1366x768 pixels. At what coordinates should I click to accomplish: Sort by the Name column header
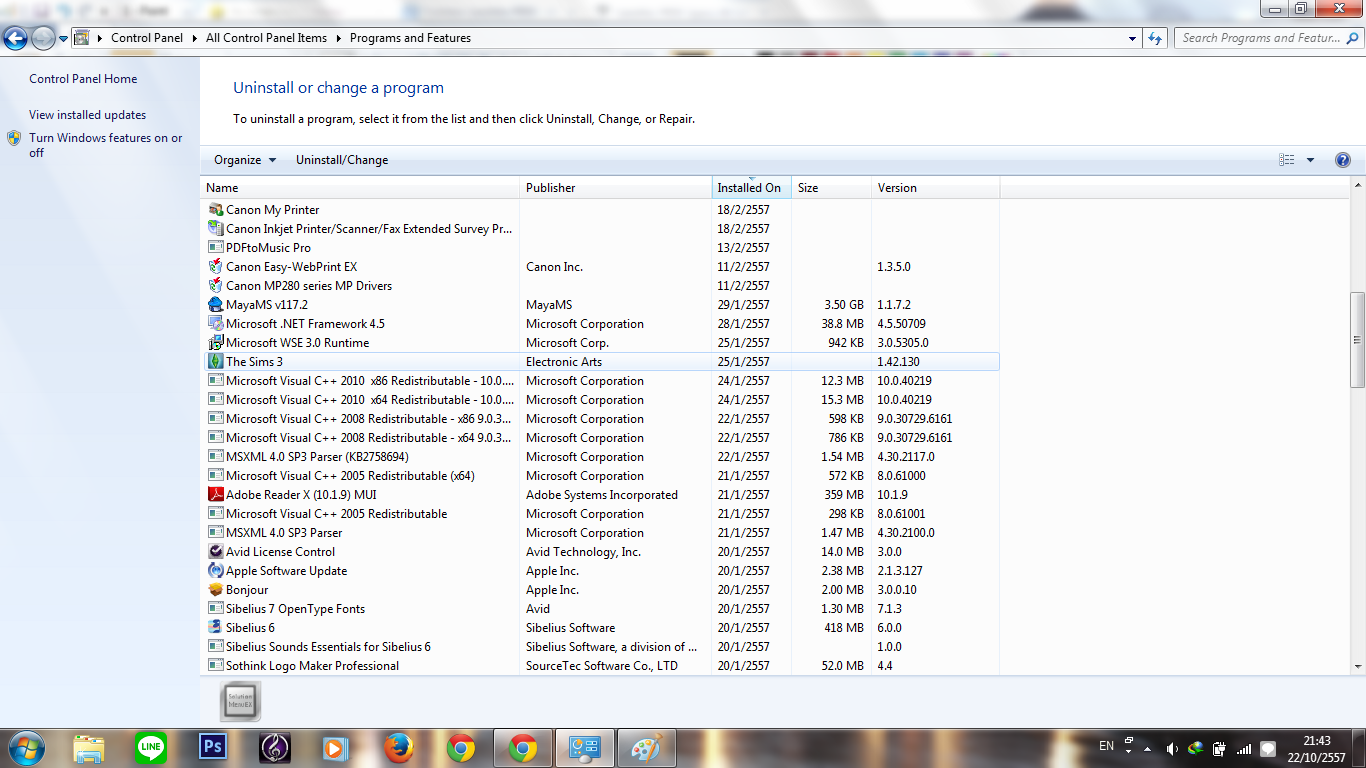pyautogui.click(x=361, y=188)
